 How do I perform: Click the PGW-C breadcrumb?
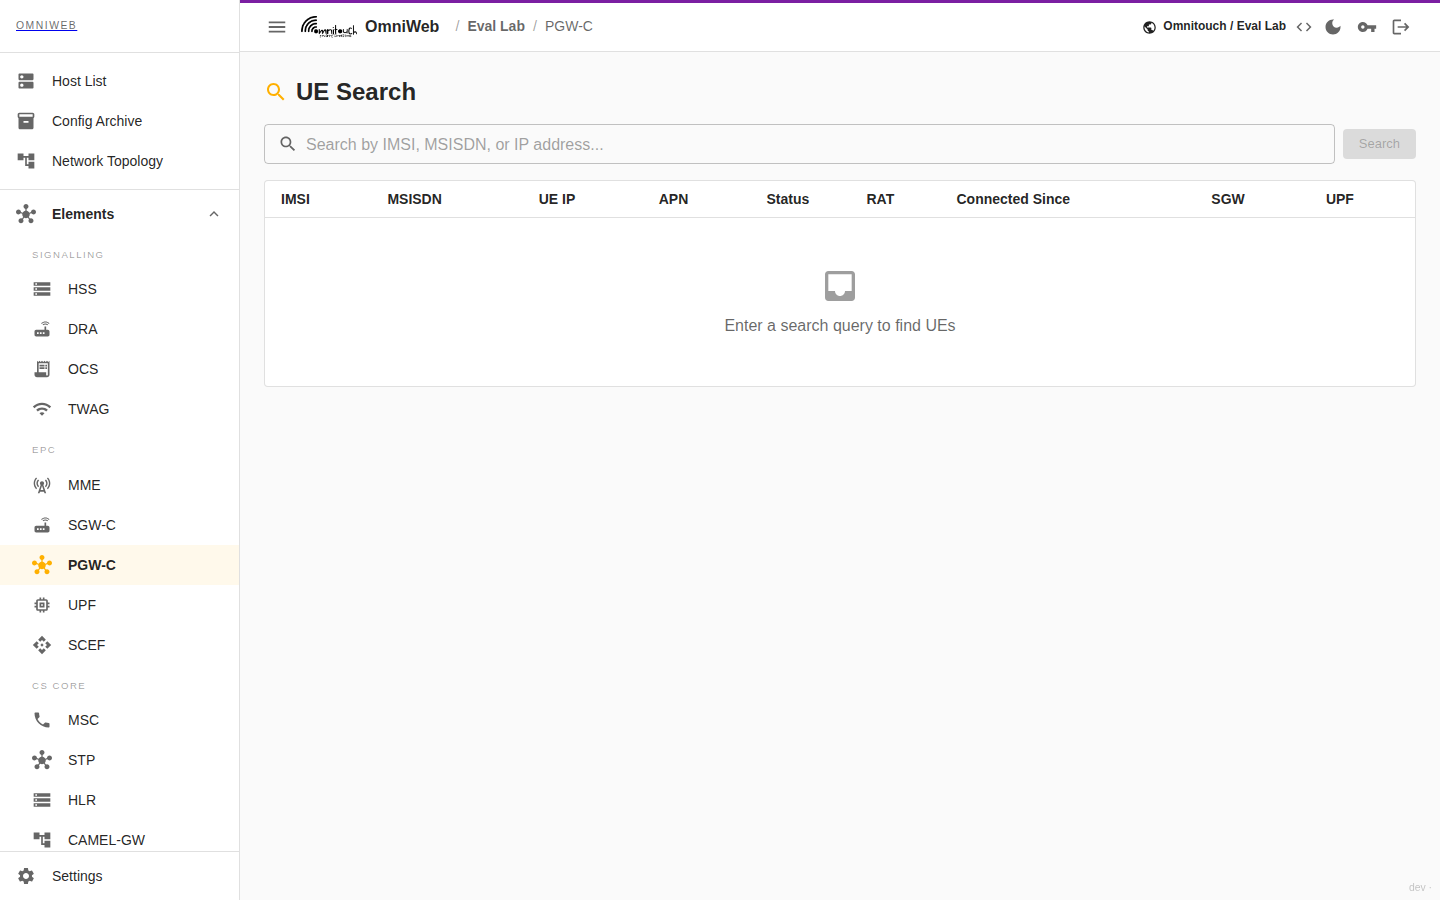[569, 26]
